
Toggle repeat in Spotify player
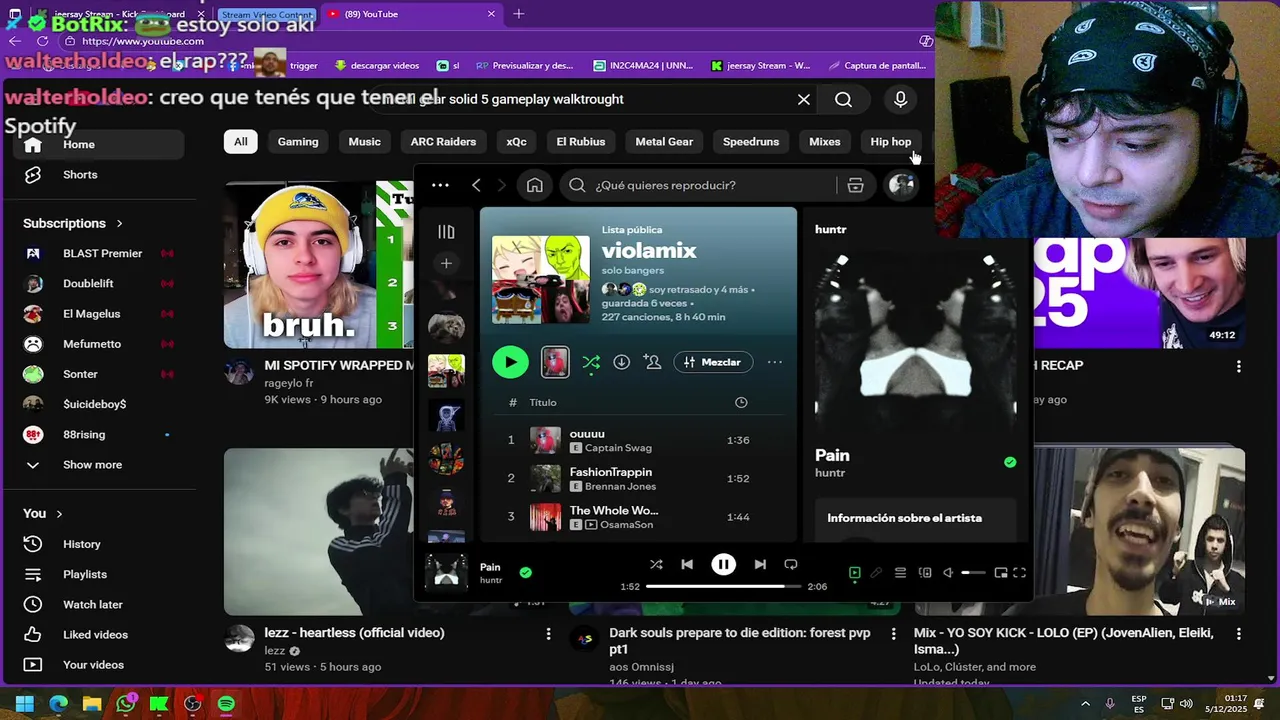pos(791,564)
